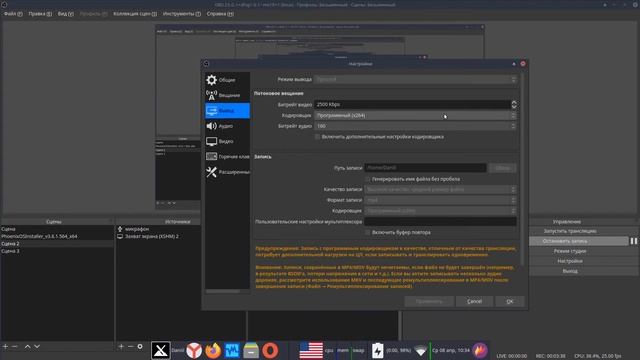Open the recording quality dropdown
This screenshot has height=360, width=640.
coord(440,189)
